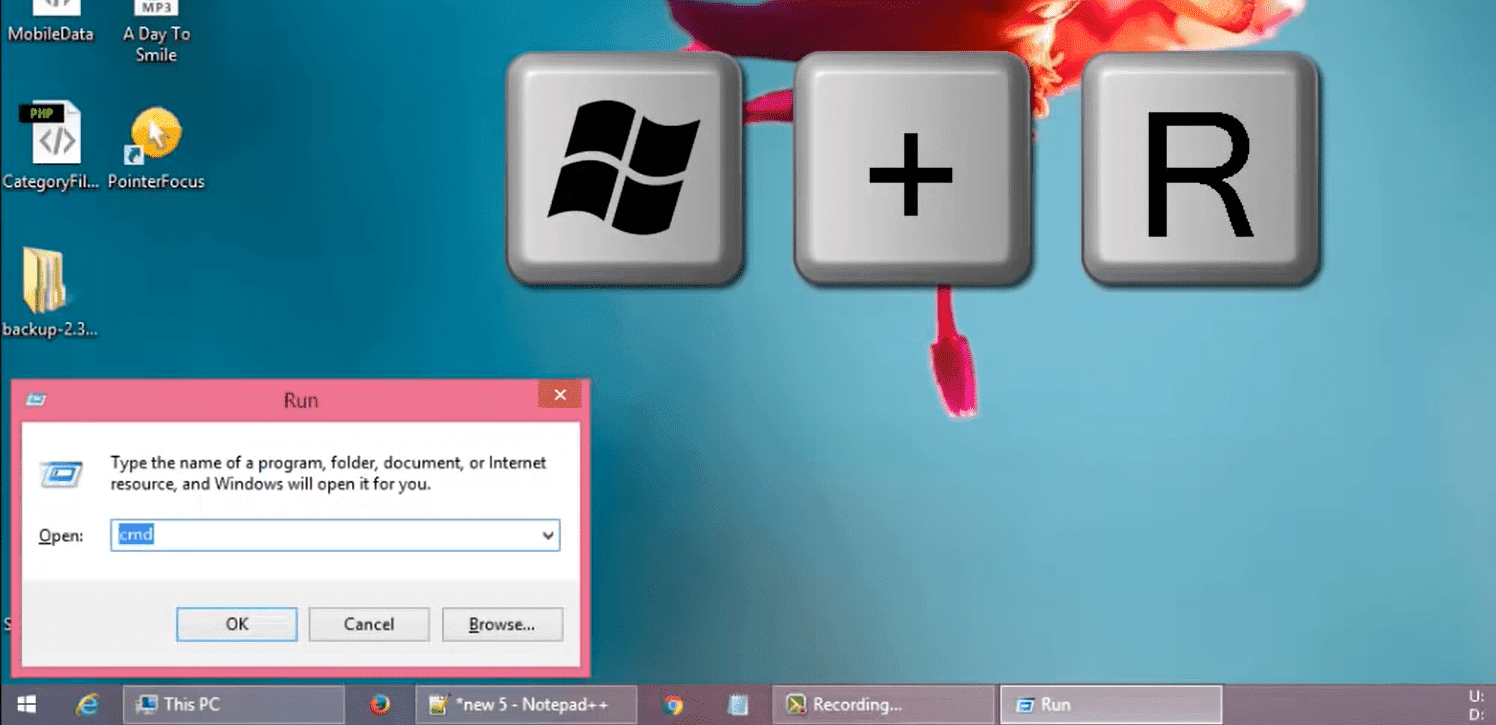Click the Run taskbar button
This screenshot has height=725, width=1496.
(x=1111, y=705)
